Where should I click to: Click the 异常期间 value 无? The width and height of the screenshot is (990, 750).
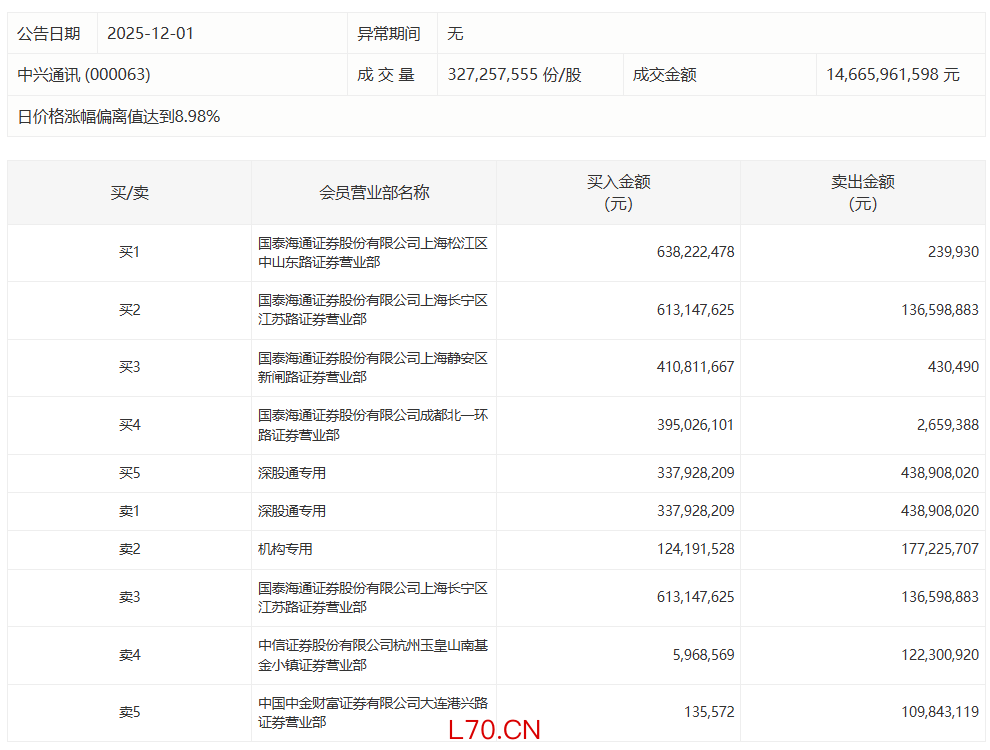pos(455,33)
